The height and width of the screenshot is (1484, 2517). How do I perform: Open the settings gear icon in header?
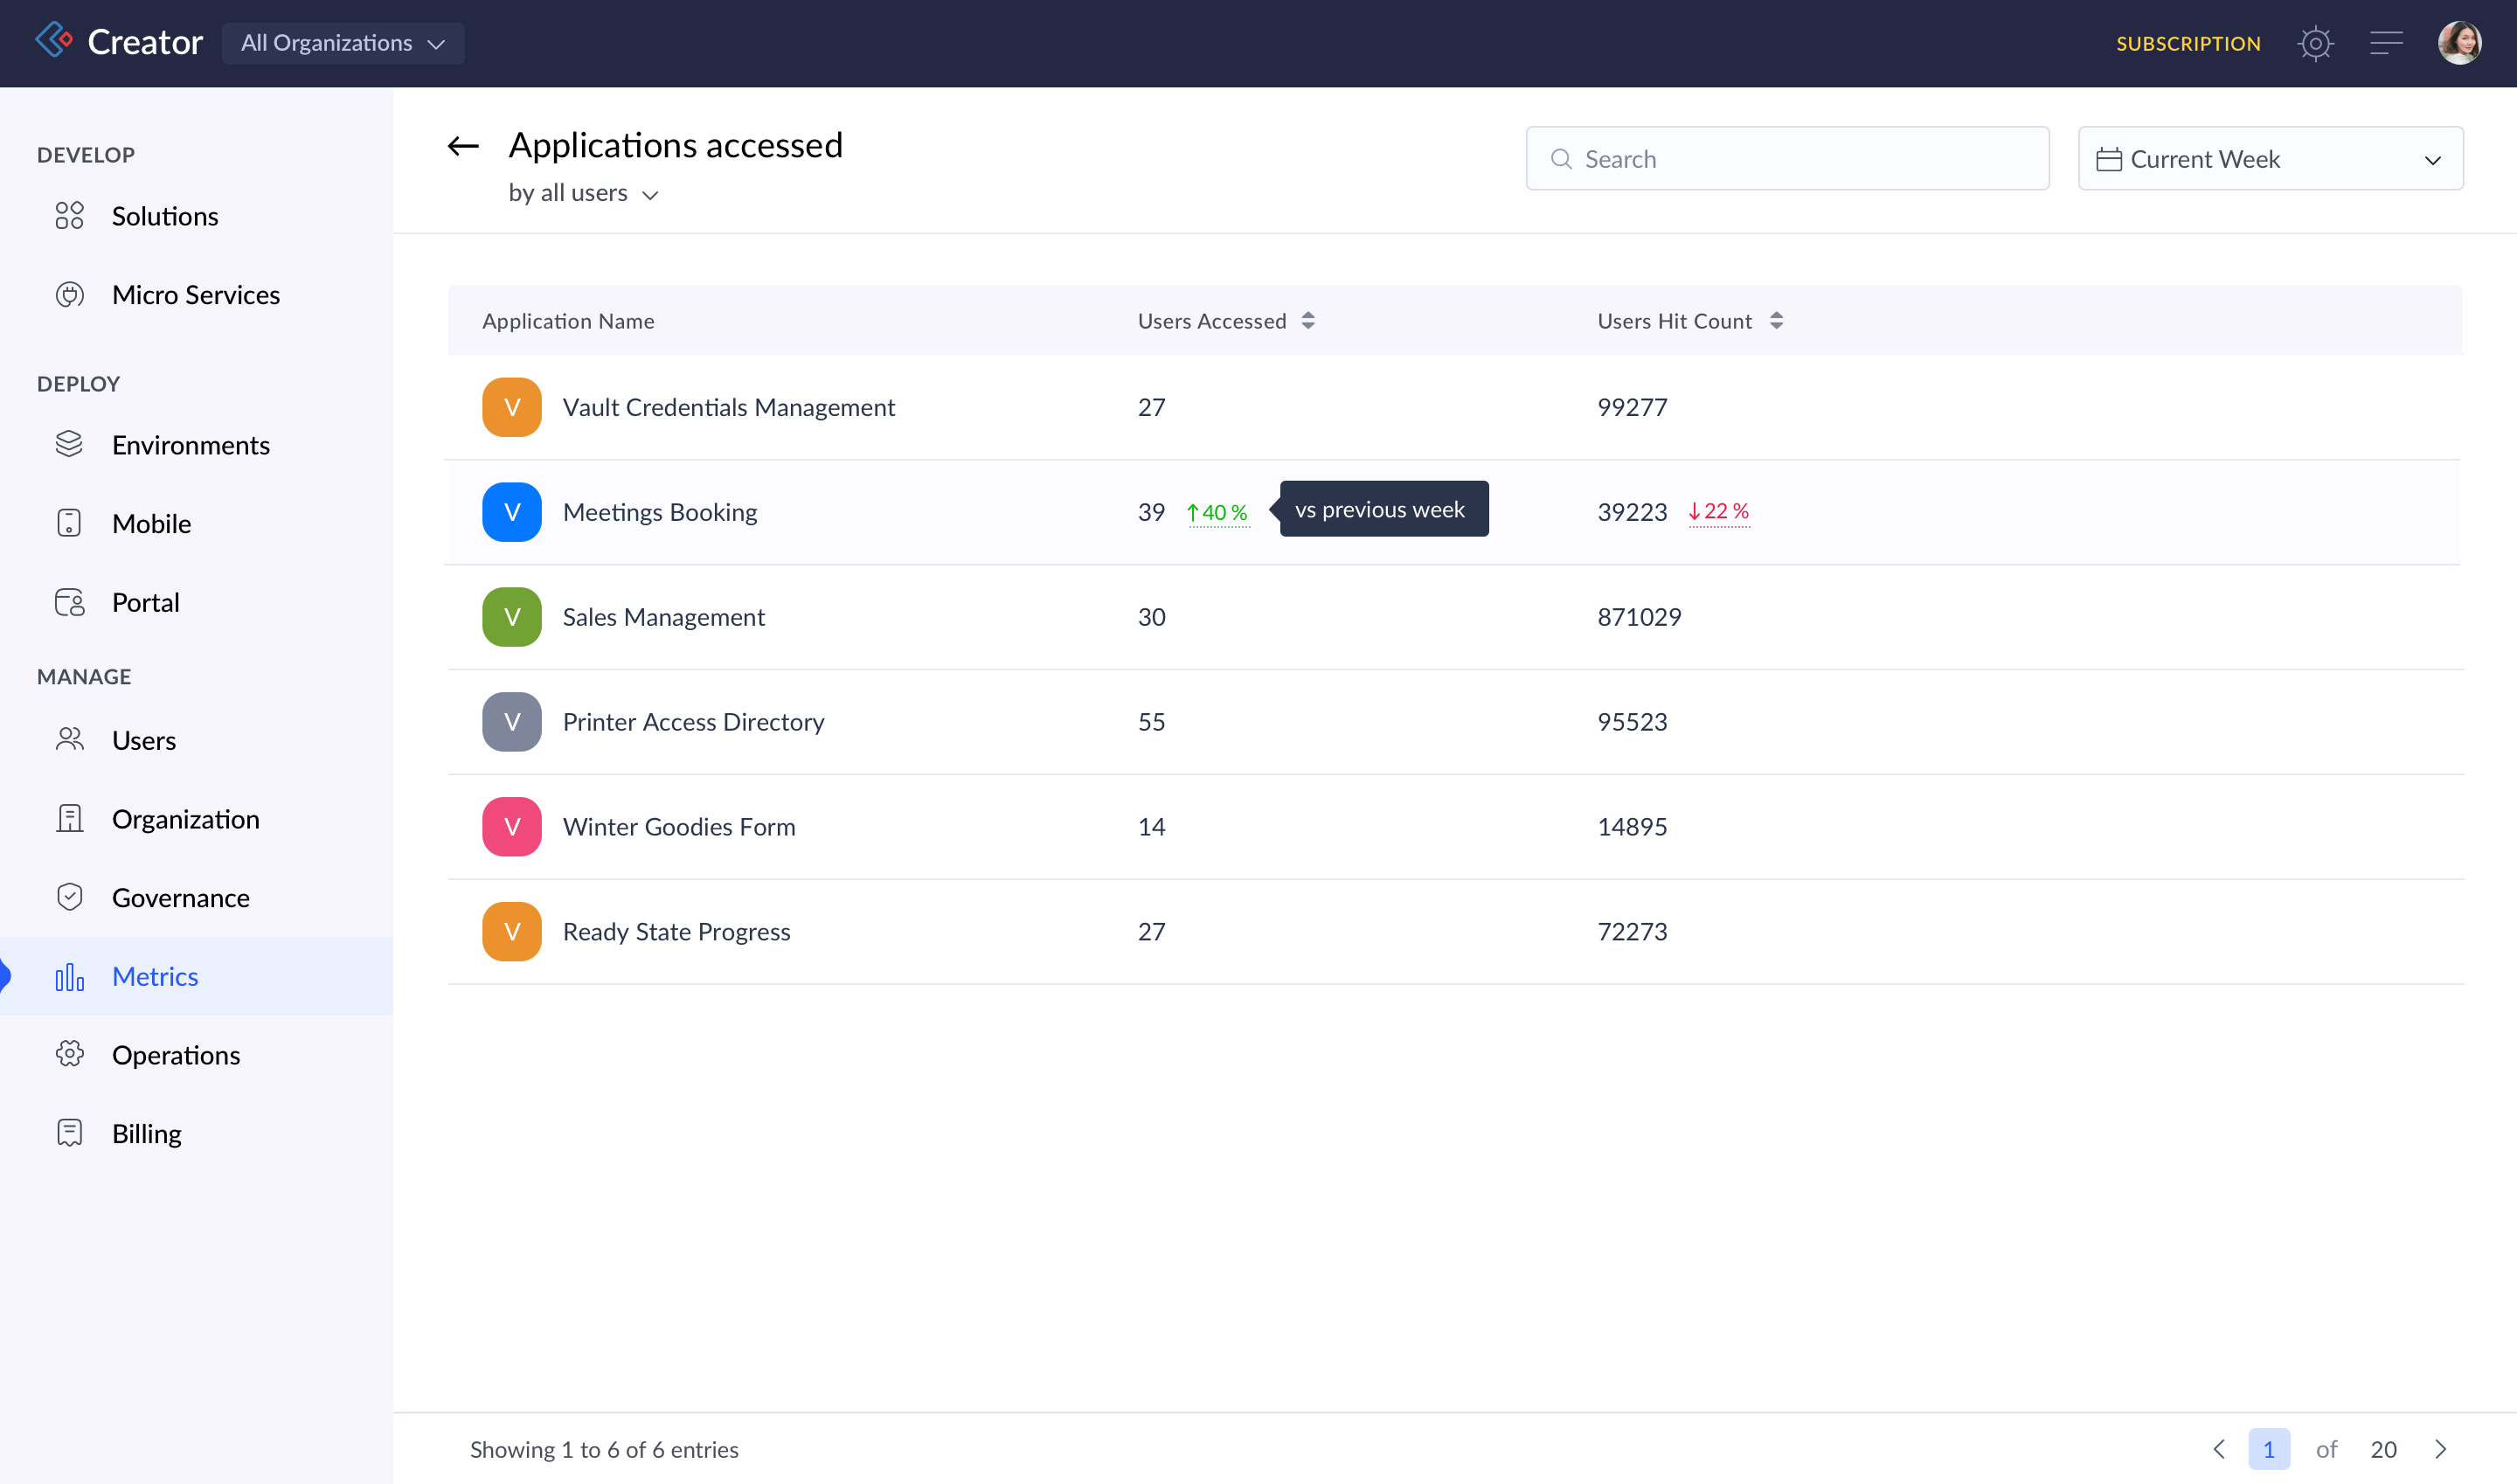[2315, 43]
